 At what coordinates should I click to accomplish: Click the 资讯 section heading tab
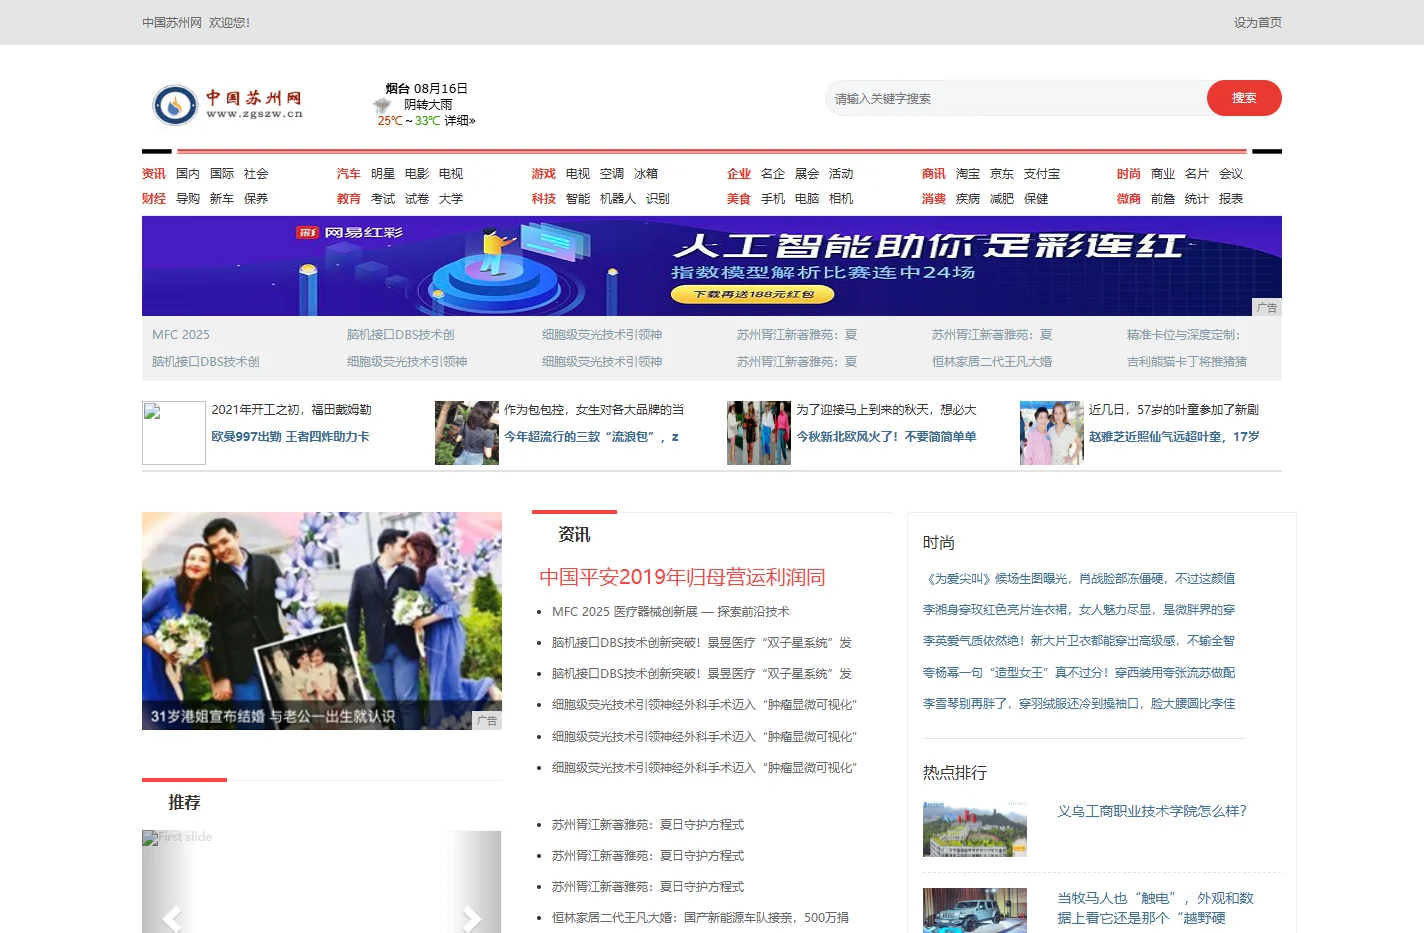point(574,534)
